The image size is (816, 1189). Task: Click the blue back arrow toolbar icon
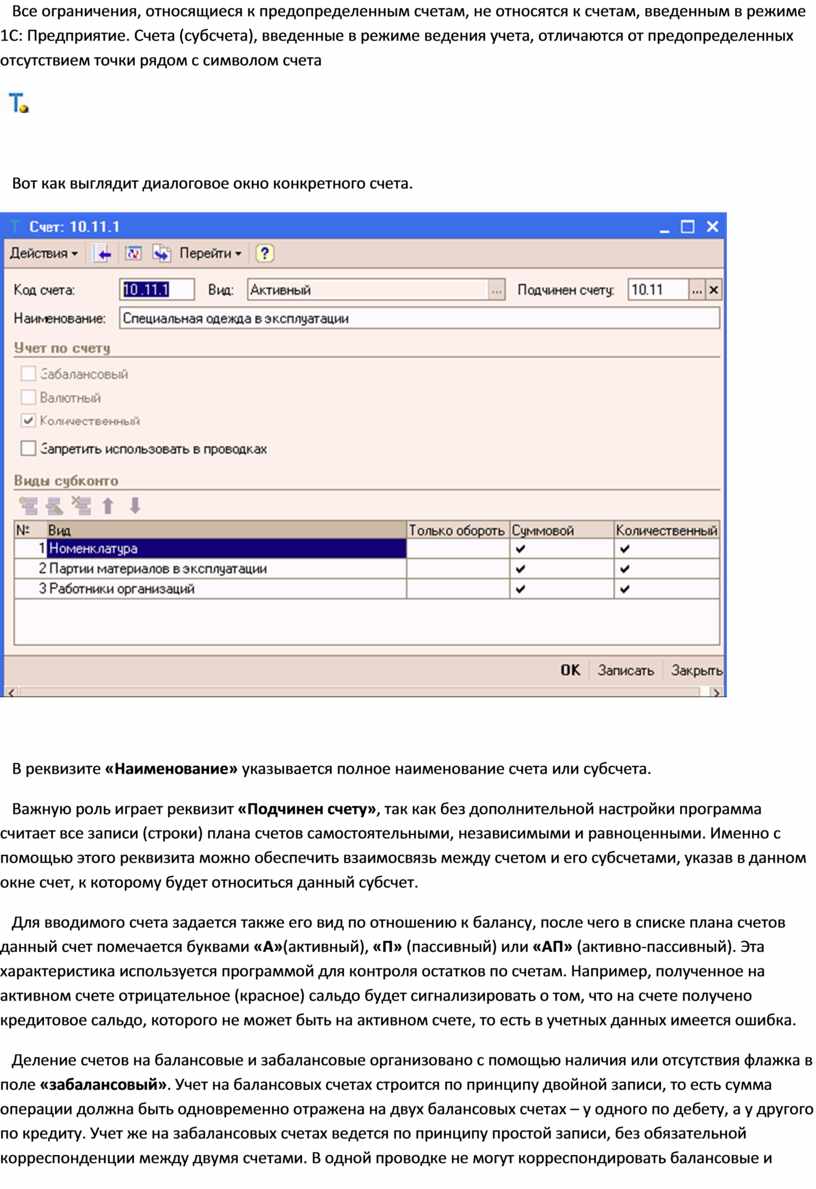[x=104, y=254]
